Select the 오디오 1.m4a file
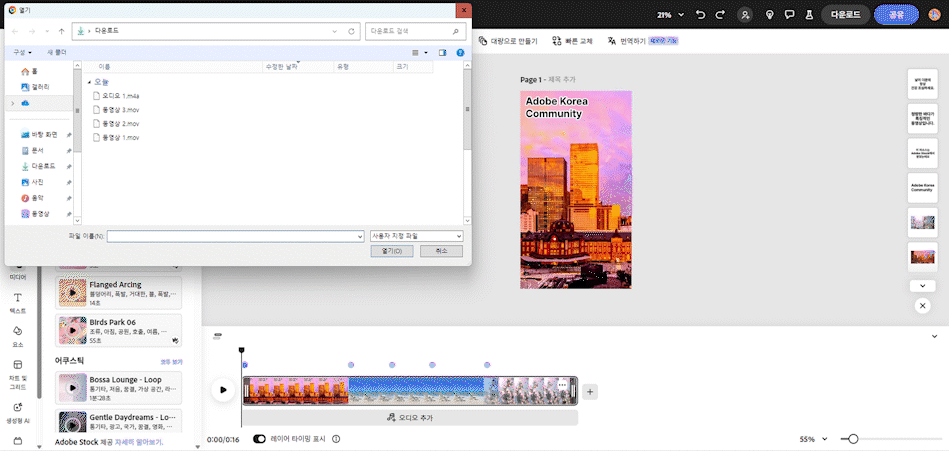Screen dimensions: 950x451 [116, 96]
